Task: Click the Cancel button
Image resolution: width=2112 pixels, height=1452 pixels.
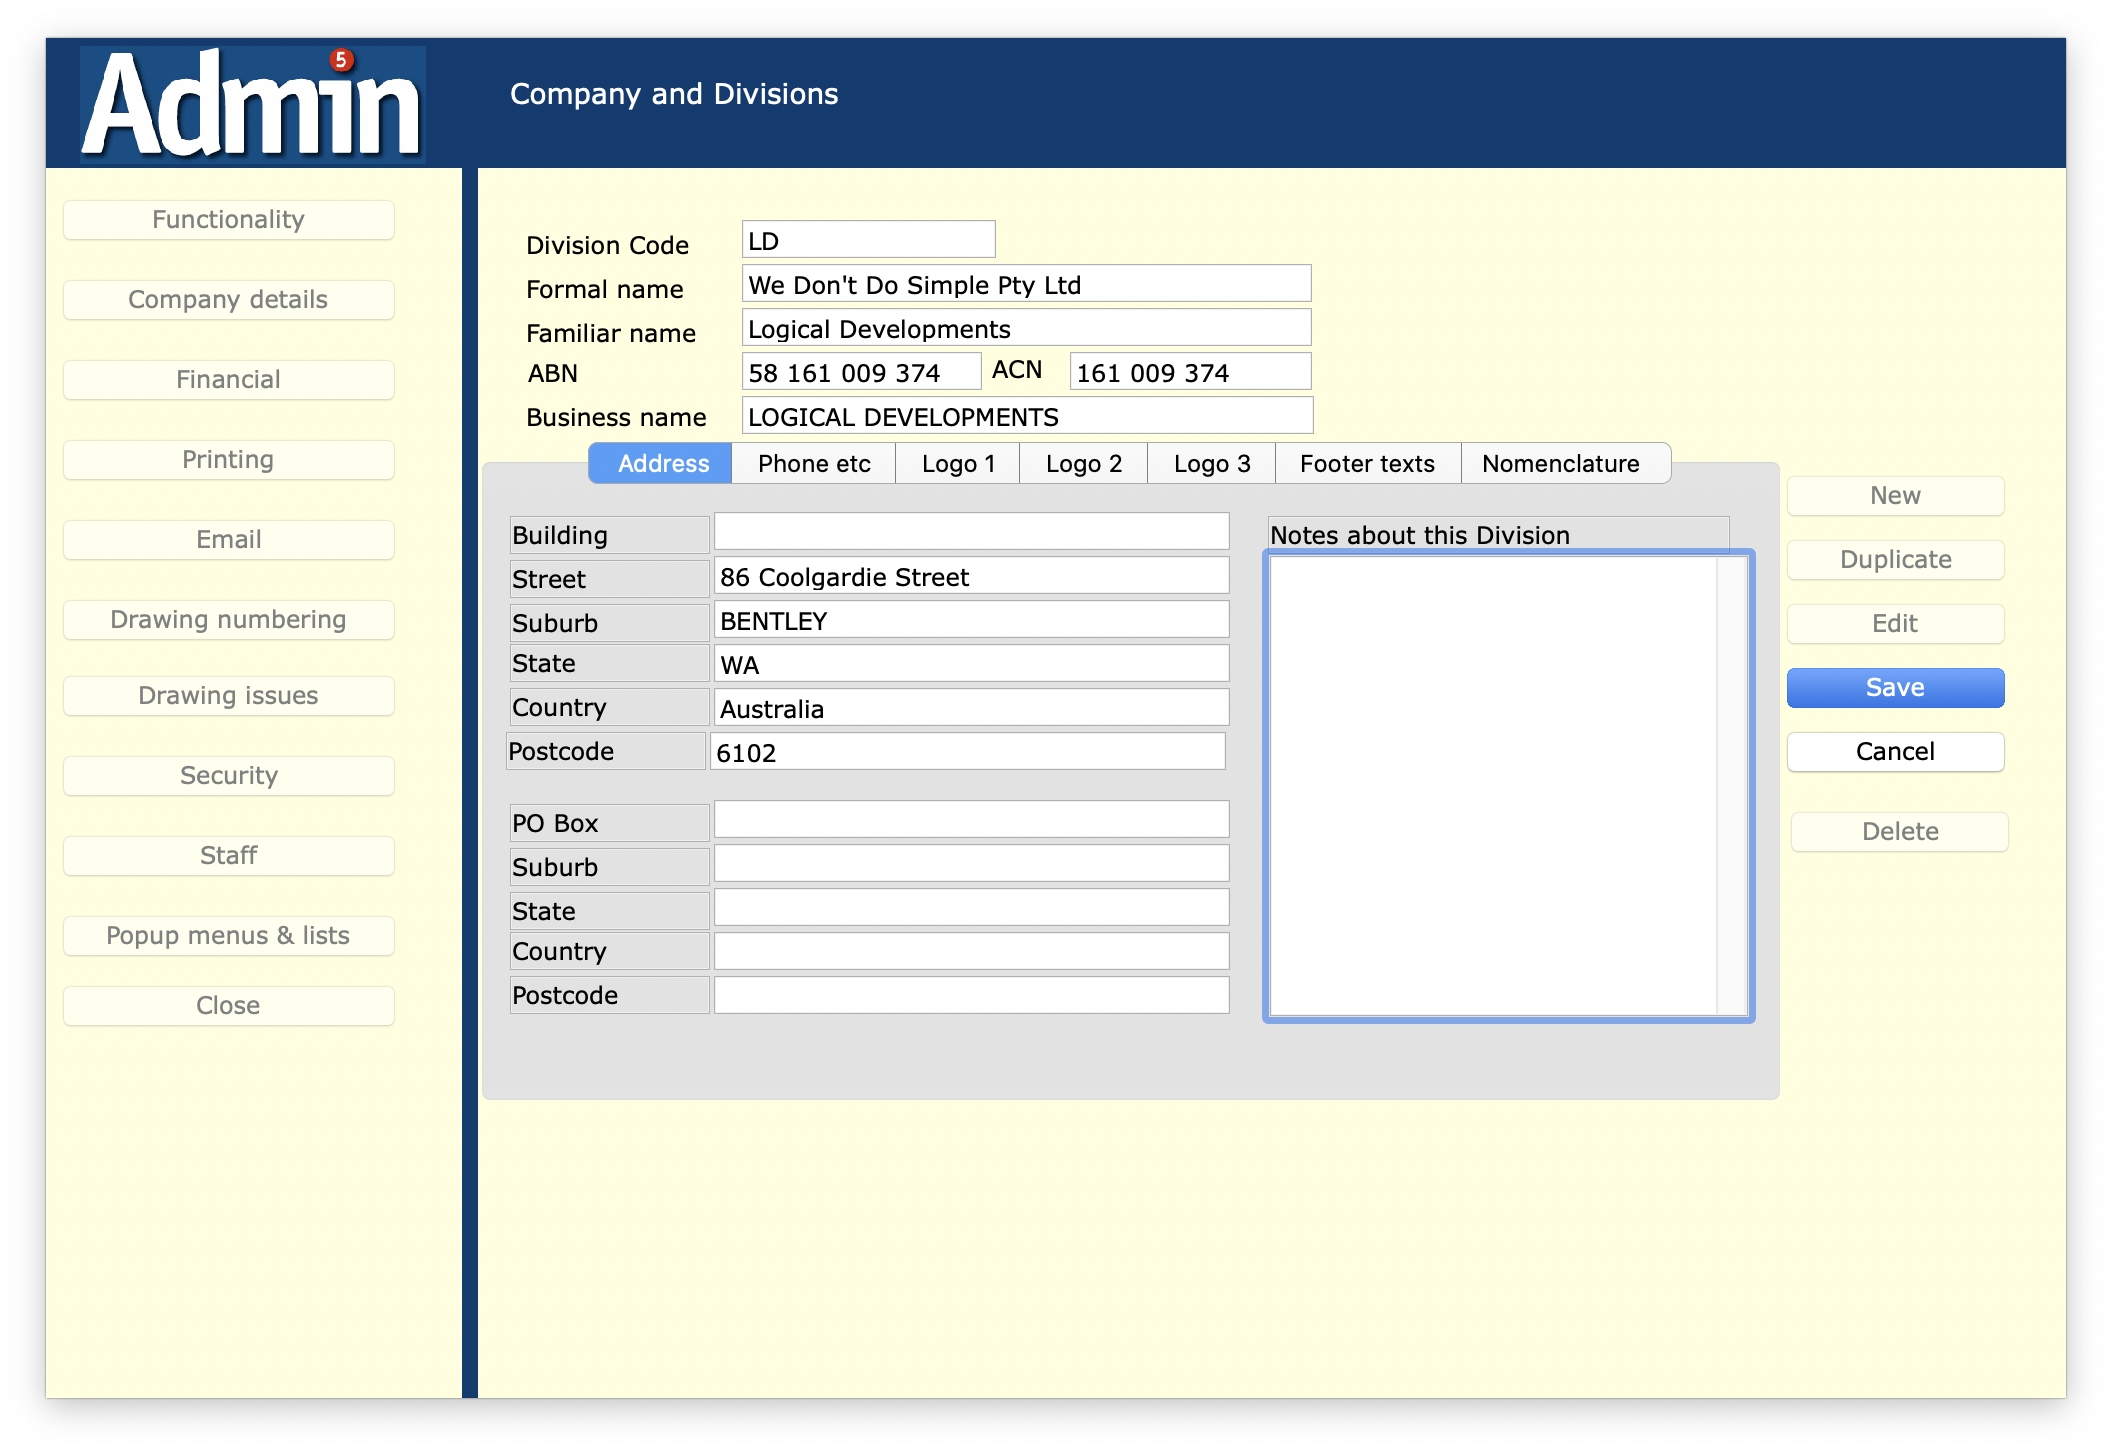Action: pos(1894,752)
